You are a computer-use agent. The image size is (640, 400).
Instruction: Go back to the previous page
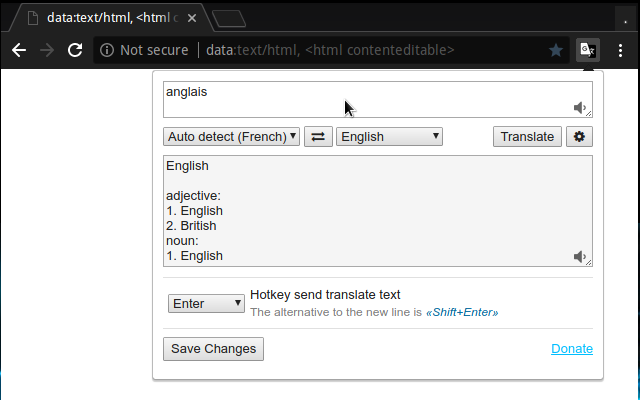pyautogui.click(x=19, y=50)
